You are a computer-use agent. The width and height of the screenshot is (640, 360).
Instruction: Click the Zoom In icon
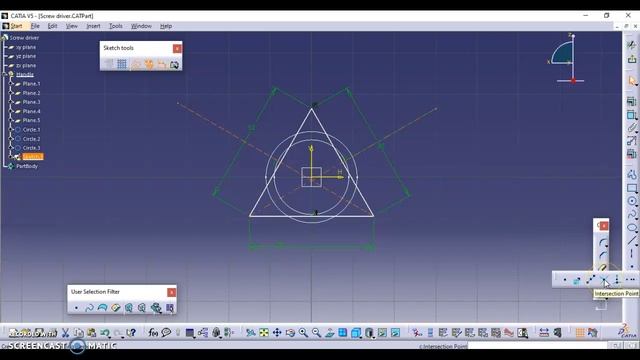[x=303, y=333]
